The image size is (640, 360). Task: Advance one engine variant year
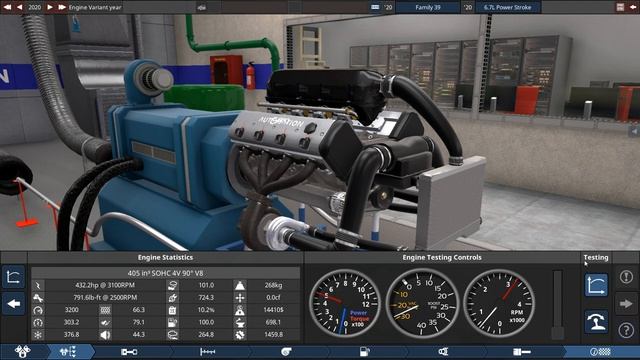(49, 7)
